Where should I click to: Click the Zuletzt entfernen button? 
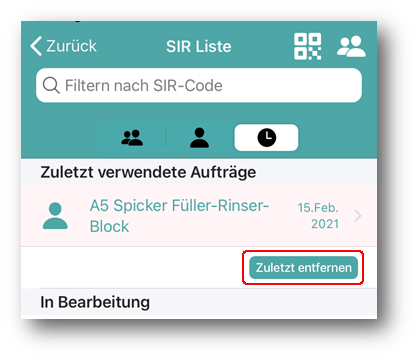click(303, 267)
